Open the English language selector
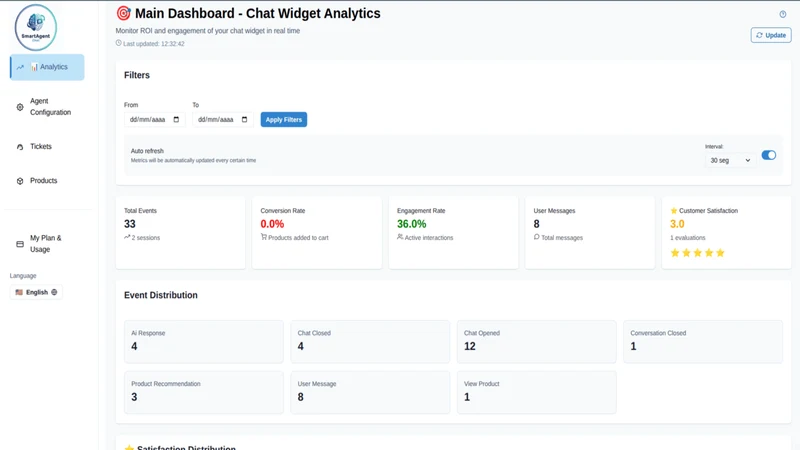The width and height of the screenshot is (800, 450). tap(36, 292)
